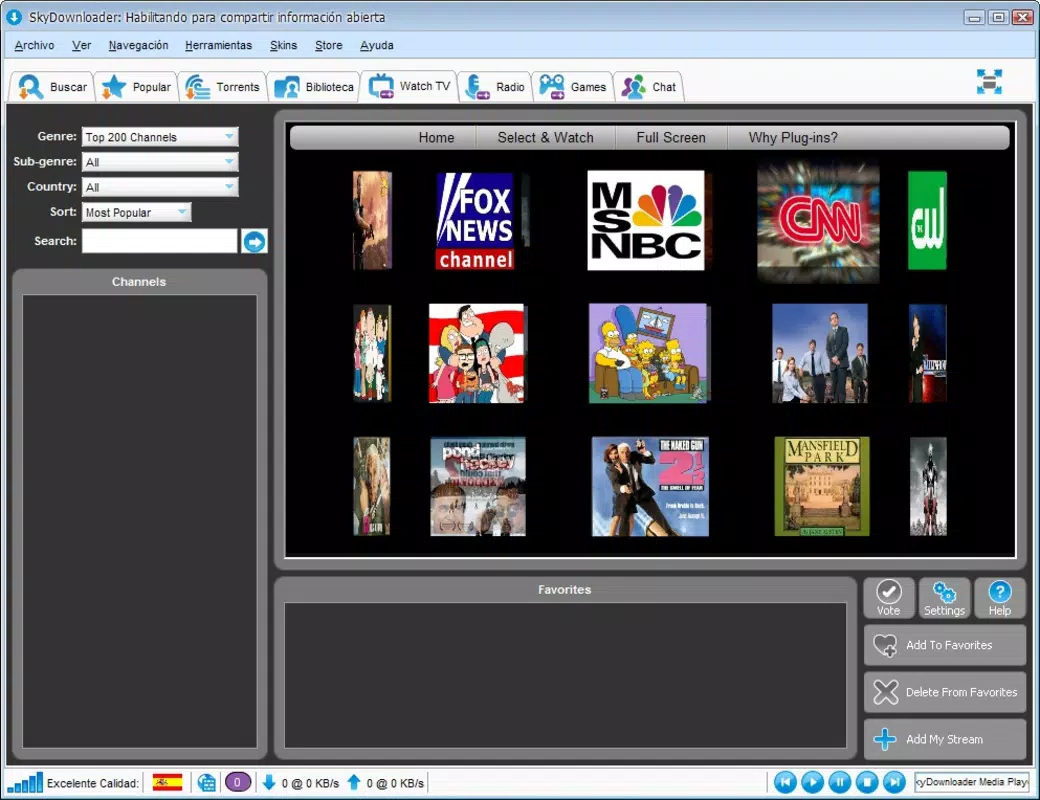
Task: Open the Navegación menu
Action: point(139,45)
